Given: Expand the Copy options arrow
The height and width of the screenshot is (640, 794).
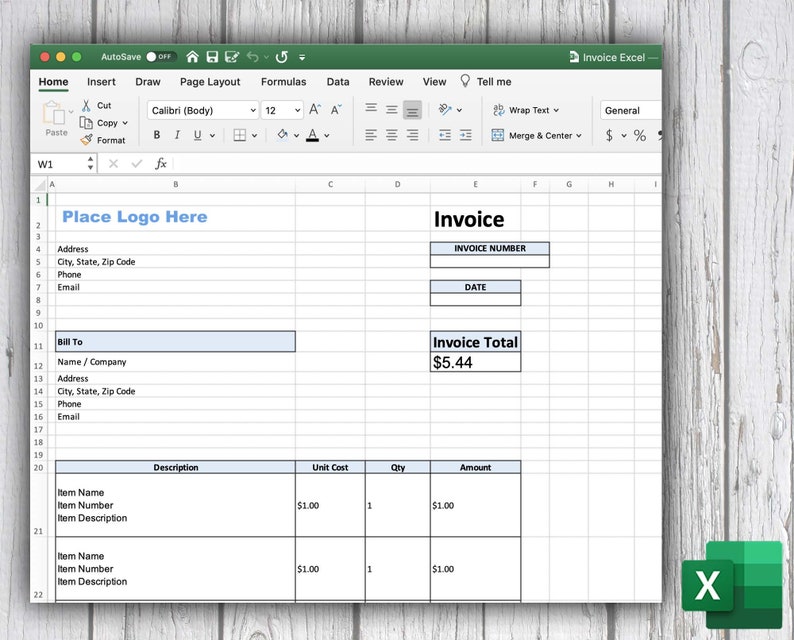Looking at the screenshot, I should (x=125, y=123).
